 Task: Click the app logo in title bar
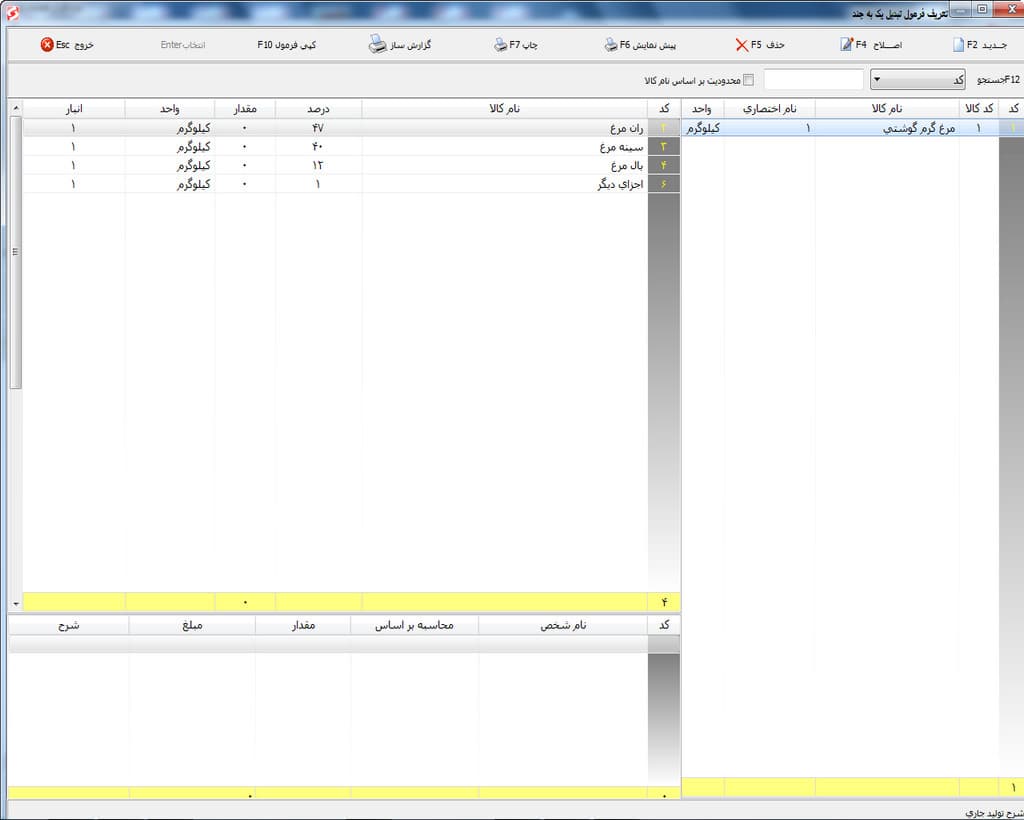12,12
